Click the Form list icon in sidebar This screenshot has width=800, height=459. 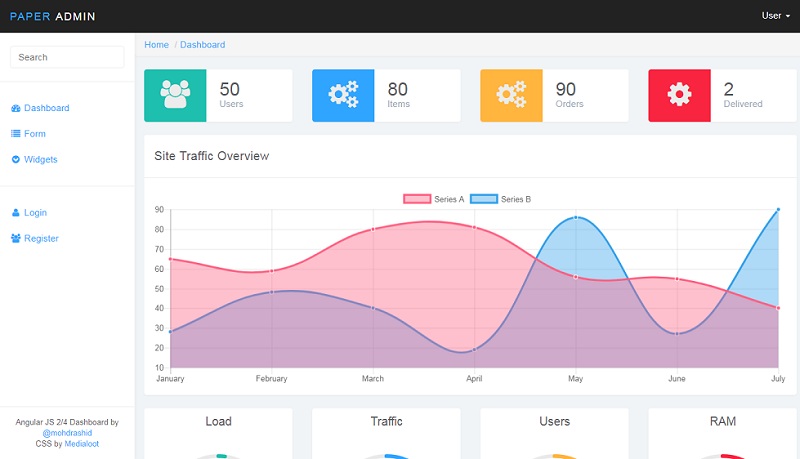pyautogui.click(x=16, y=134)
